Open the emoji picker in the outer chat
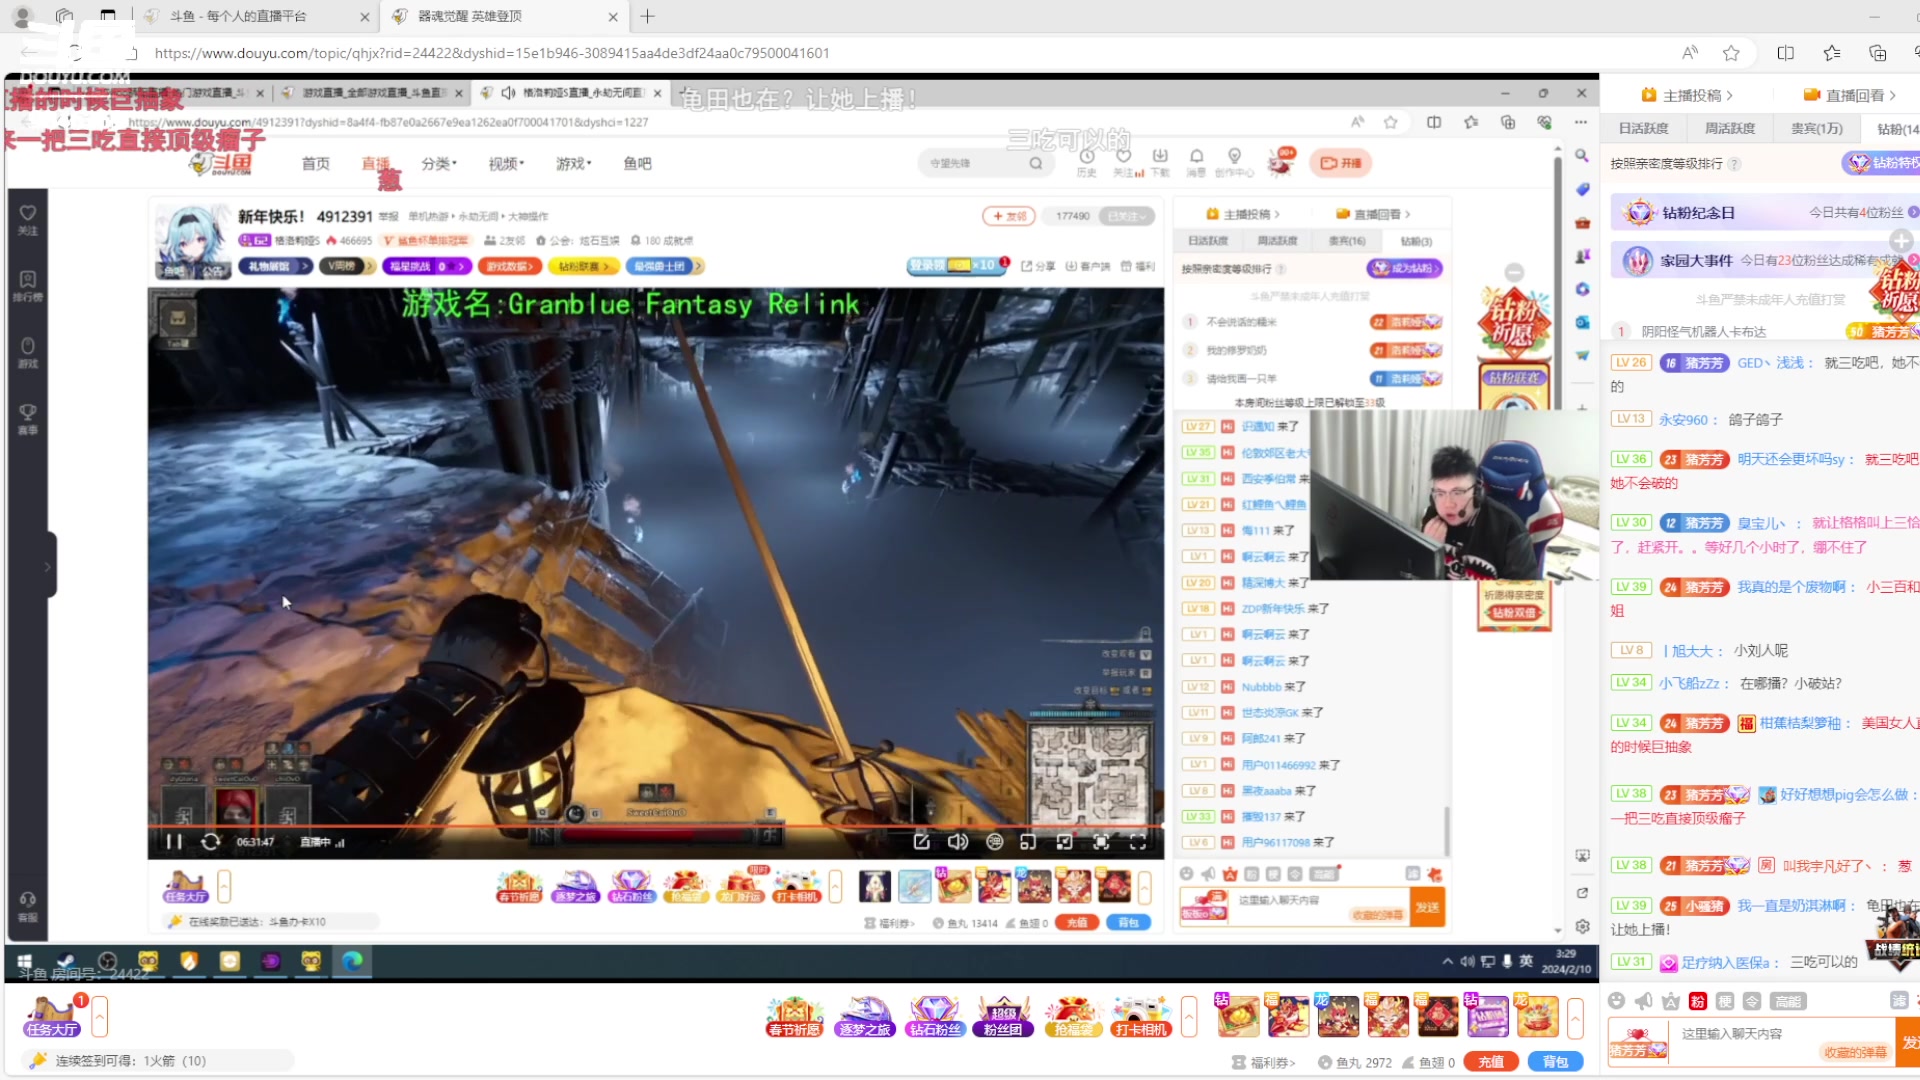The height and width of the screenshot is (1080, 1920). point(1617,1001)
